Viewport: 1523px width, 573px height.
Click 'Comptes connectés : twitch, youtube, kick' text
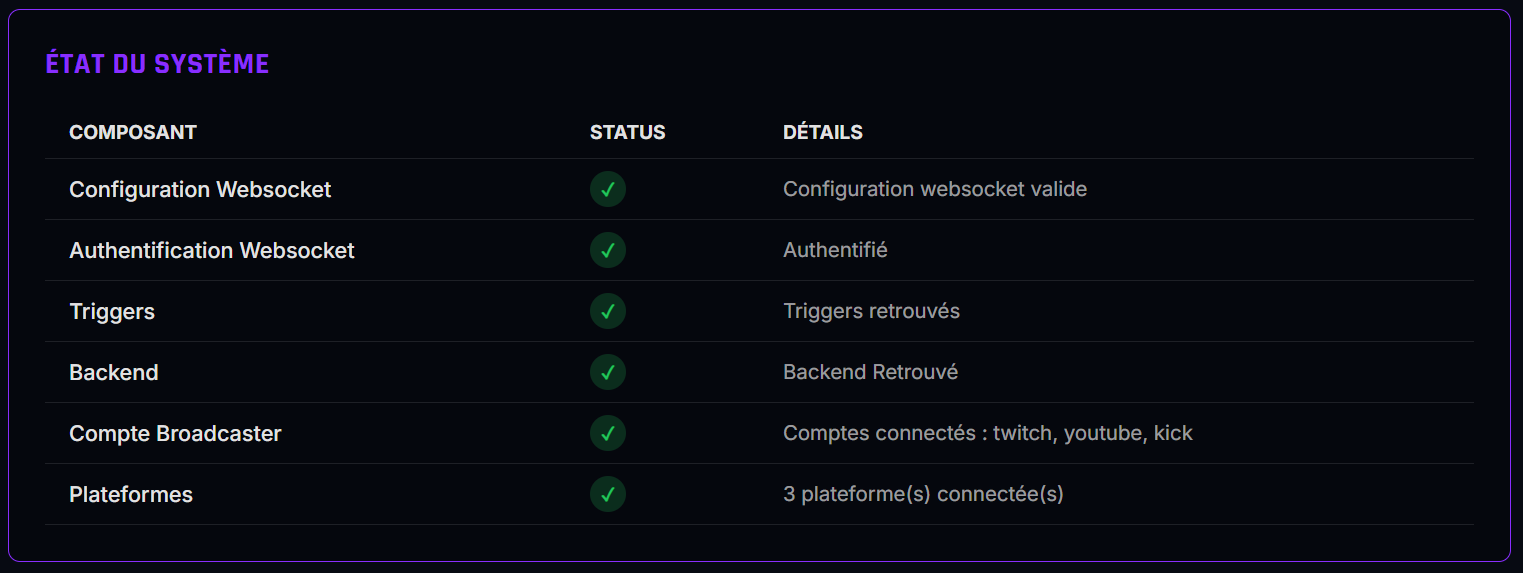click(987, 433)
